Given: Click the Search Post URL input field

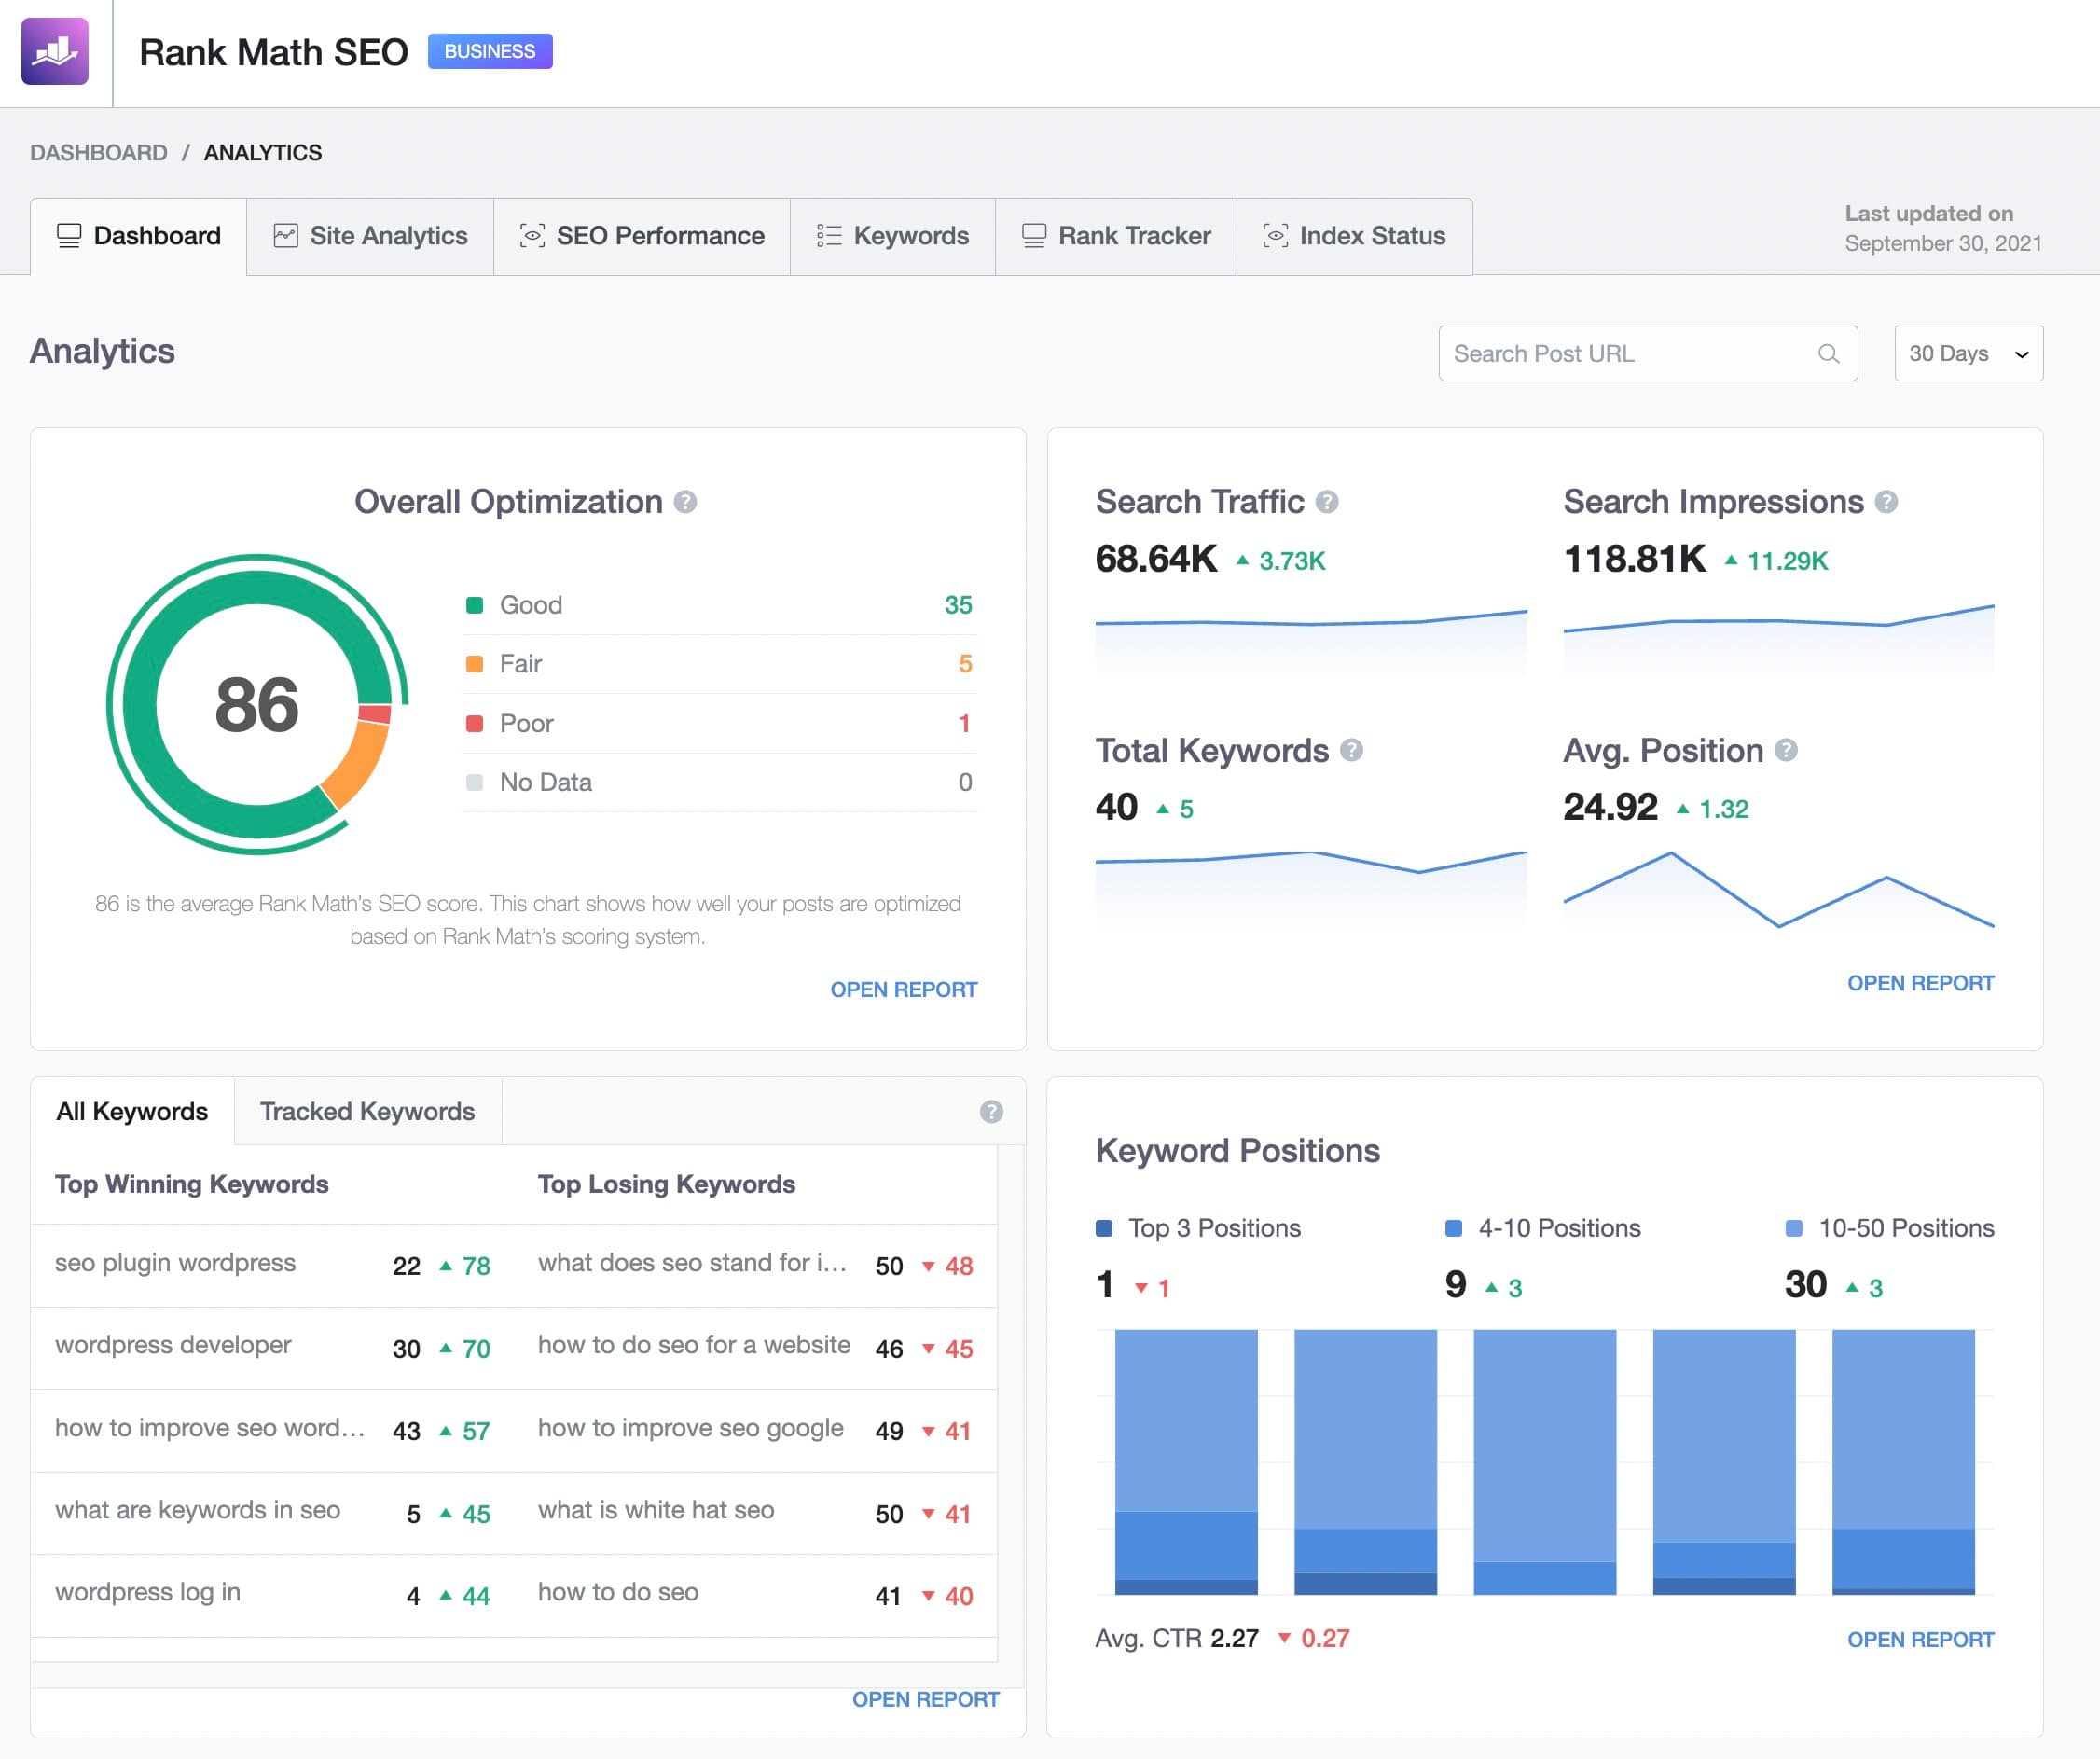Looking at the screenshot, I should (1600, 353).
